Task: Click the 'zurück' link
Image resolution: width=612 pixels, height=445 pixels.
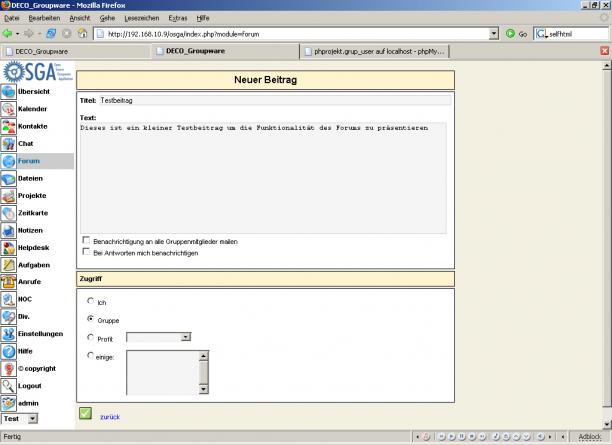Action: [109, 416]
